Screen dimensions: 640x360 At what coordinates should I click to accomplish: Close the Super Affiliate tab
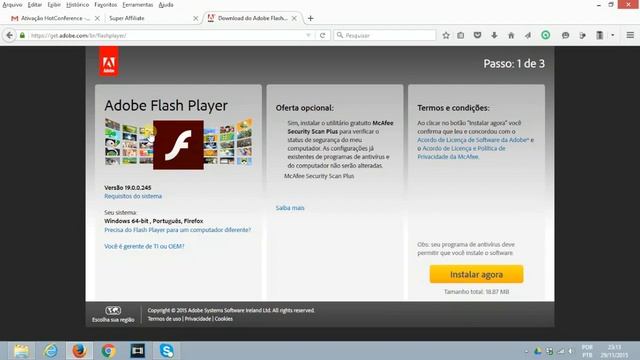(196, 18)
